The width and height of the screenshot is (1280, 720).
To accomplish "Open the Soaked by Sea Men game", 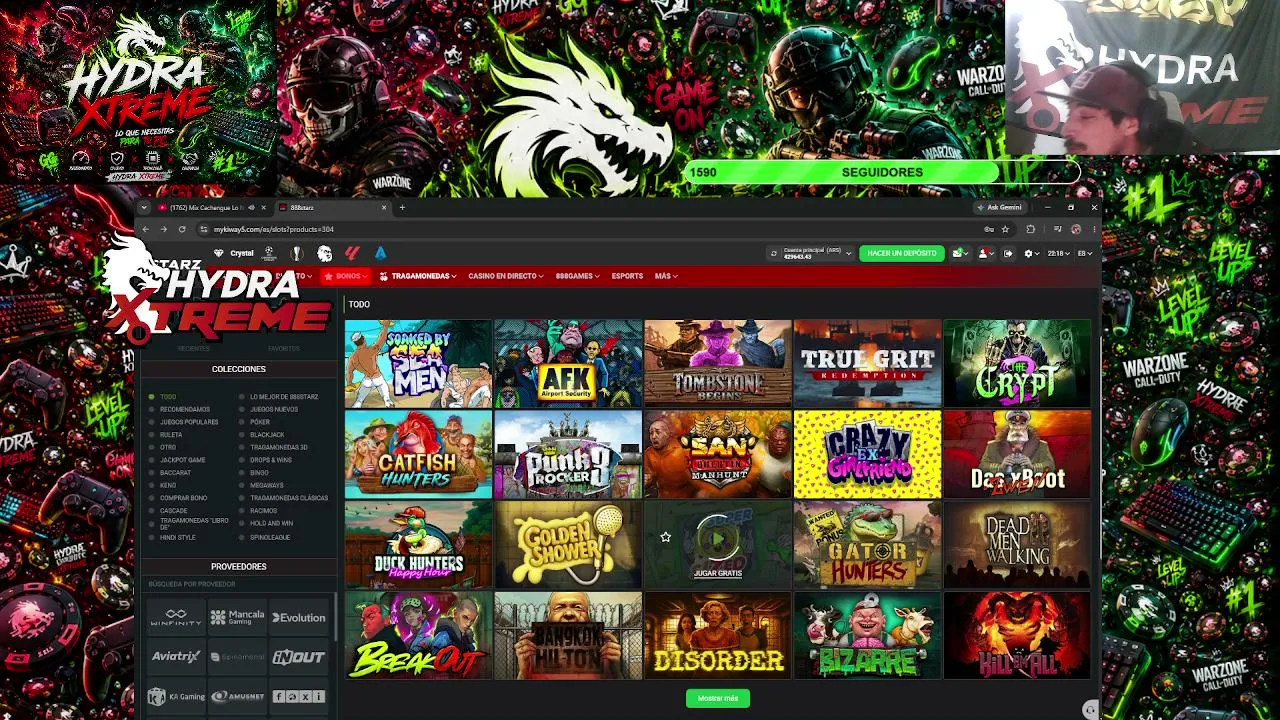I will [418, 364].
